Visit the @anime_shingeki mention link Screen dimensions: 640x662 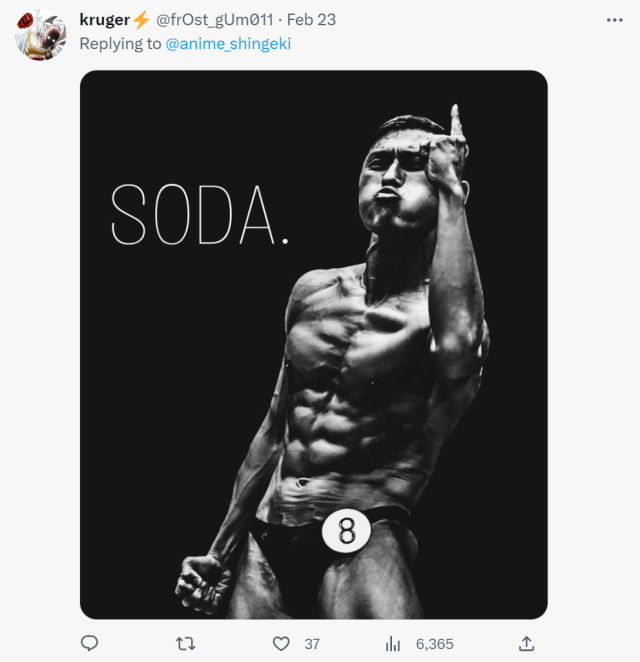pos(228,44)
